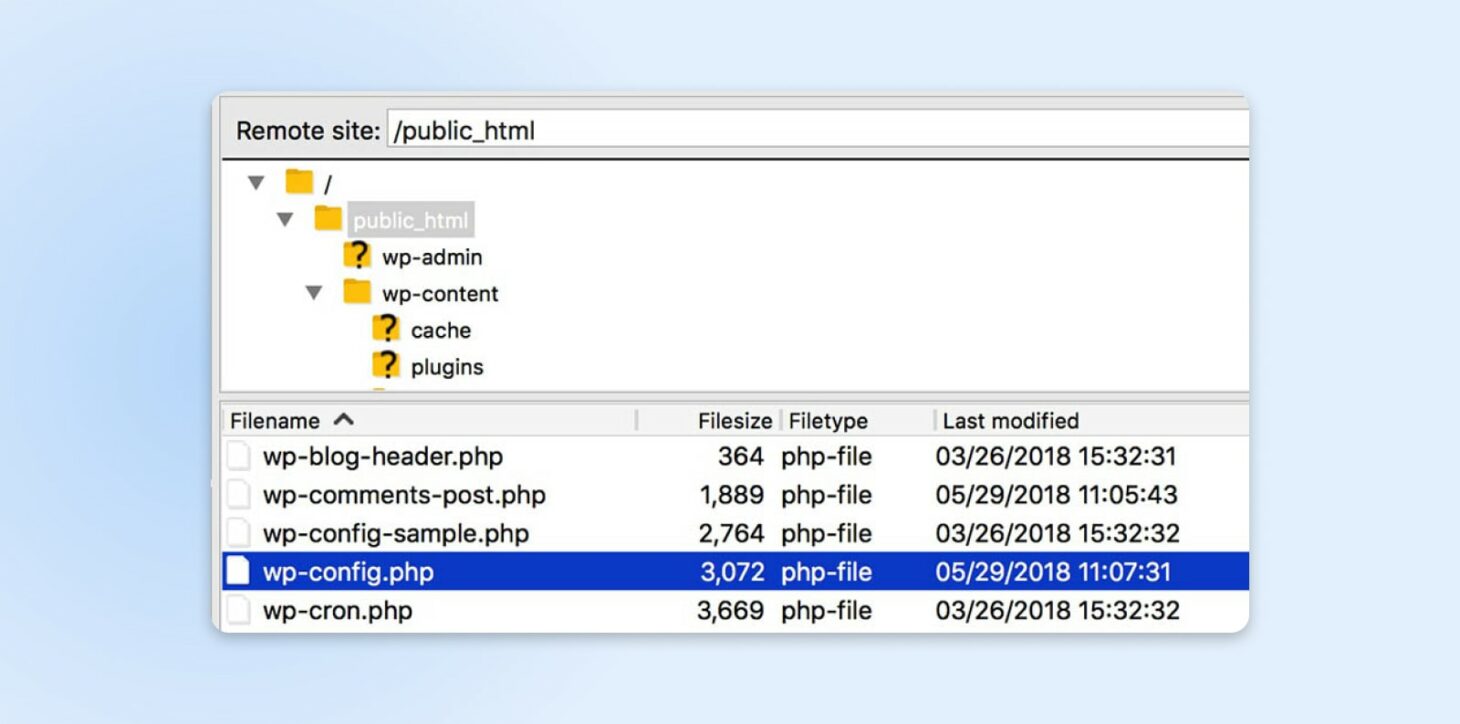Screen dimensions: 1460x724
Task: Select the wp-blog-header.php file
Action: click(x=380, y=456)
